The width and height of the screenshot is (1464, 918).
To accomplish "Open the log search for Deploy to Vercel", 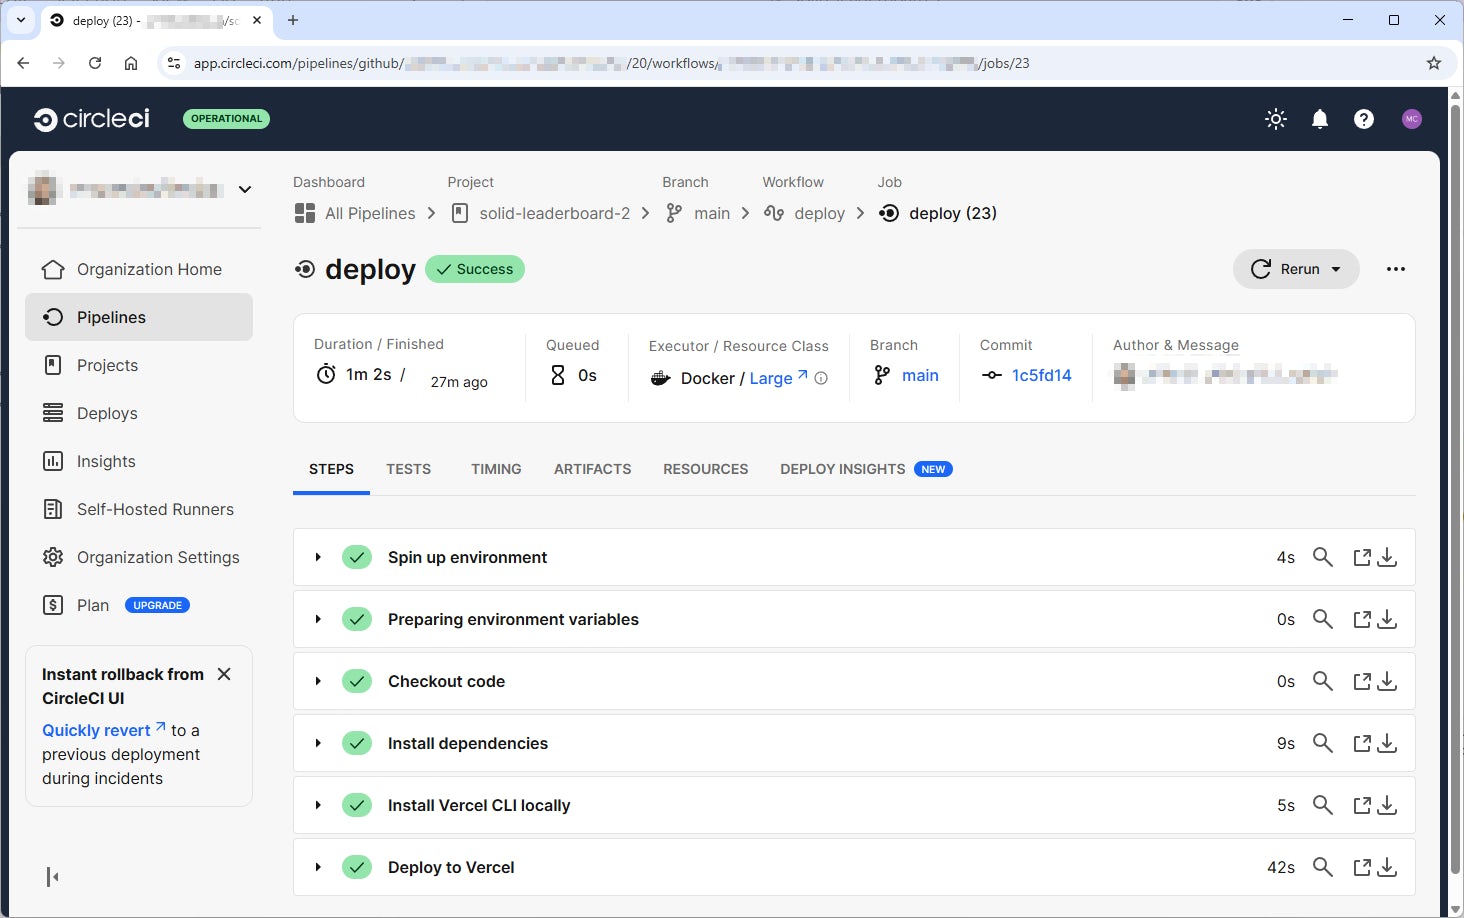I will (1322, 867).
